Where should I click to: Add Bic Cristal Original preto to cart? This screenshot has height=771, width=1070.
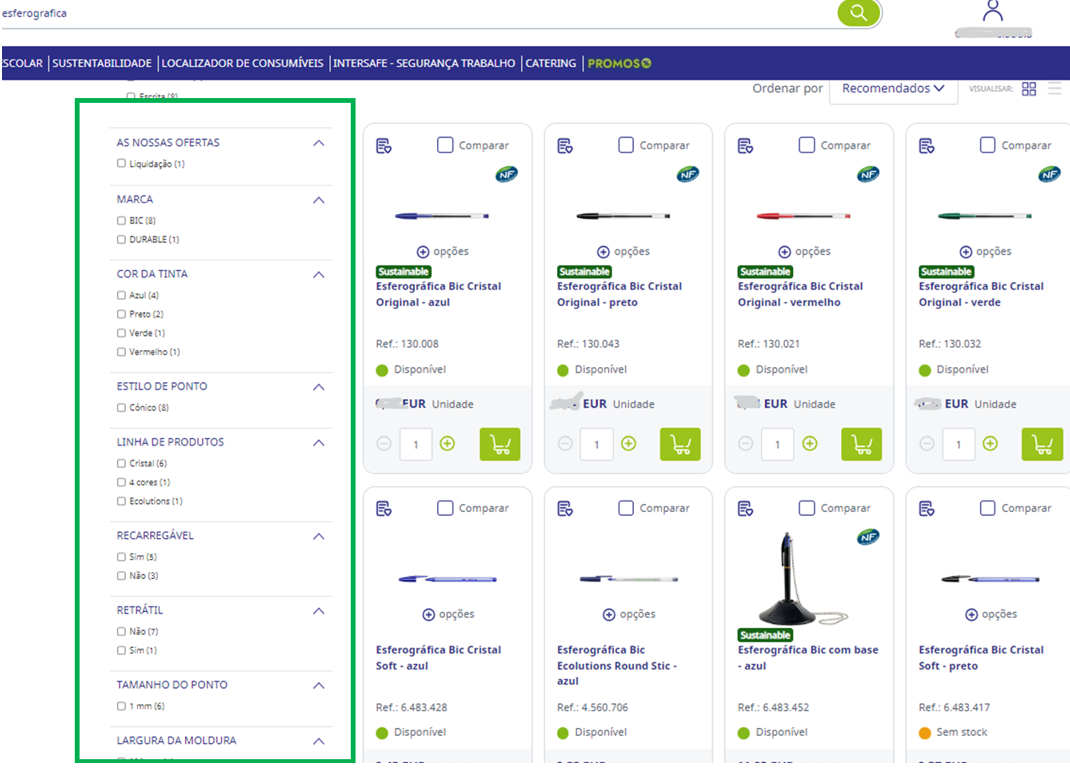680,444
